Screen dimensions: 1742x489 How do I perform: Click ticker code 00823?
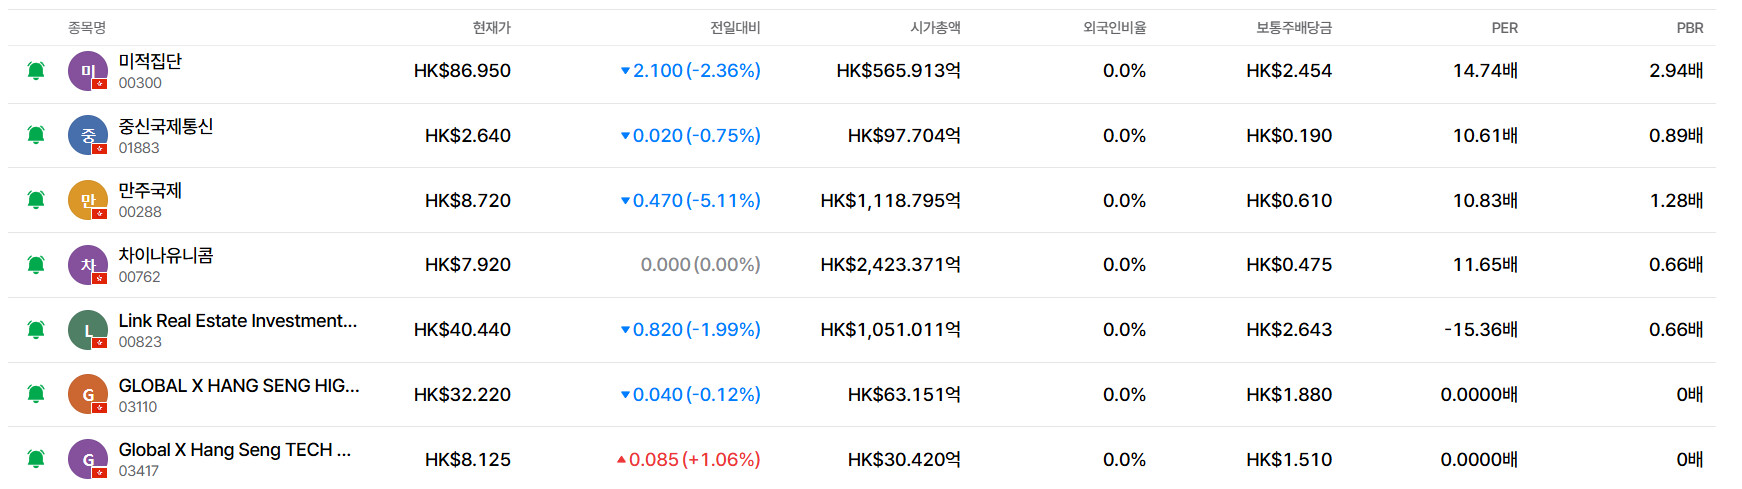point(140,342)
